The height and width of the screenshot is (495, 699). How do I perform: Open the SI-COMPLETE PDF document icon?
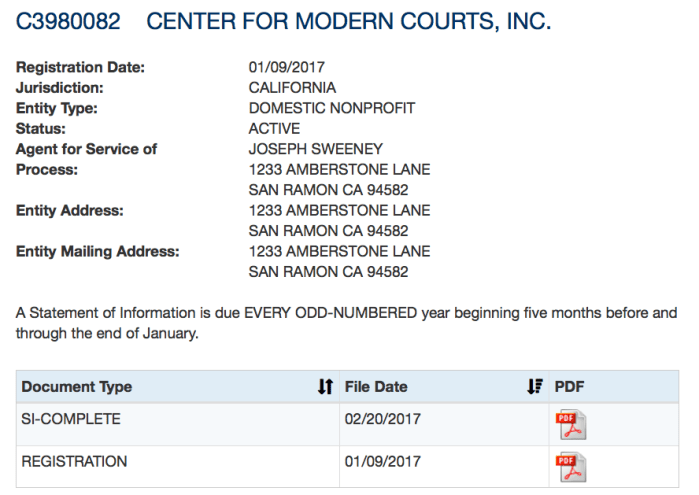(570, 425)
